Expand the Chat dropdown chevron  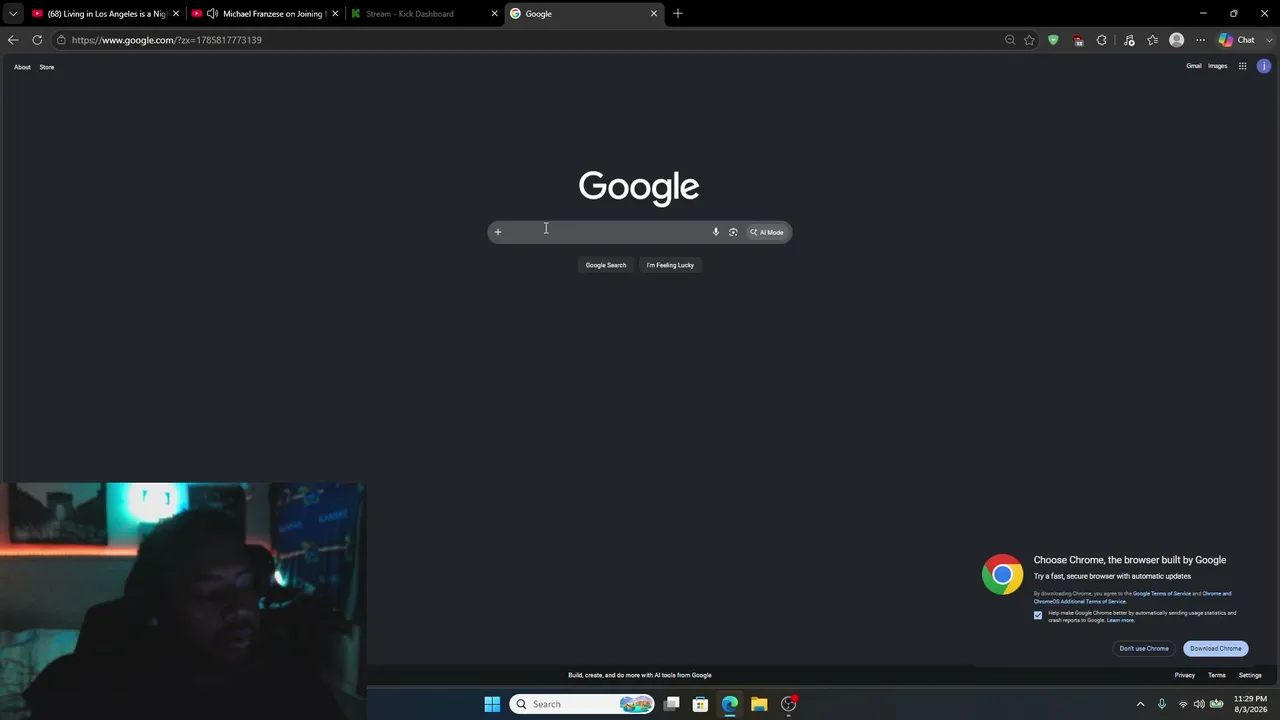point(1269,40)
